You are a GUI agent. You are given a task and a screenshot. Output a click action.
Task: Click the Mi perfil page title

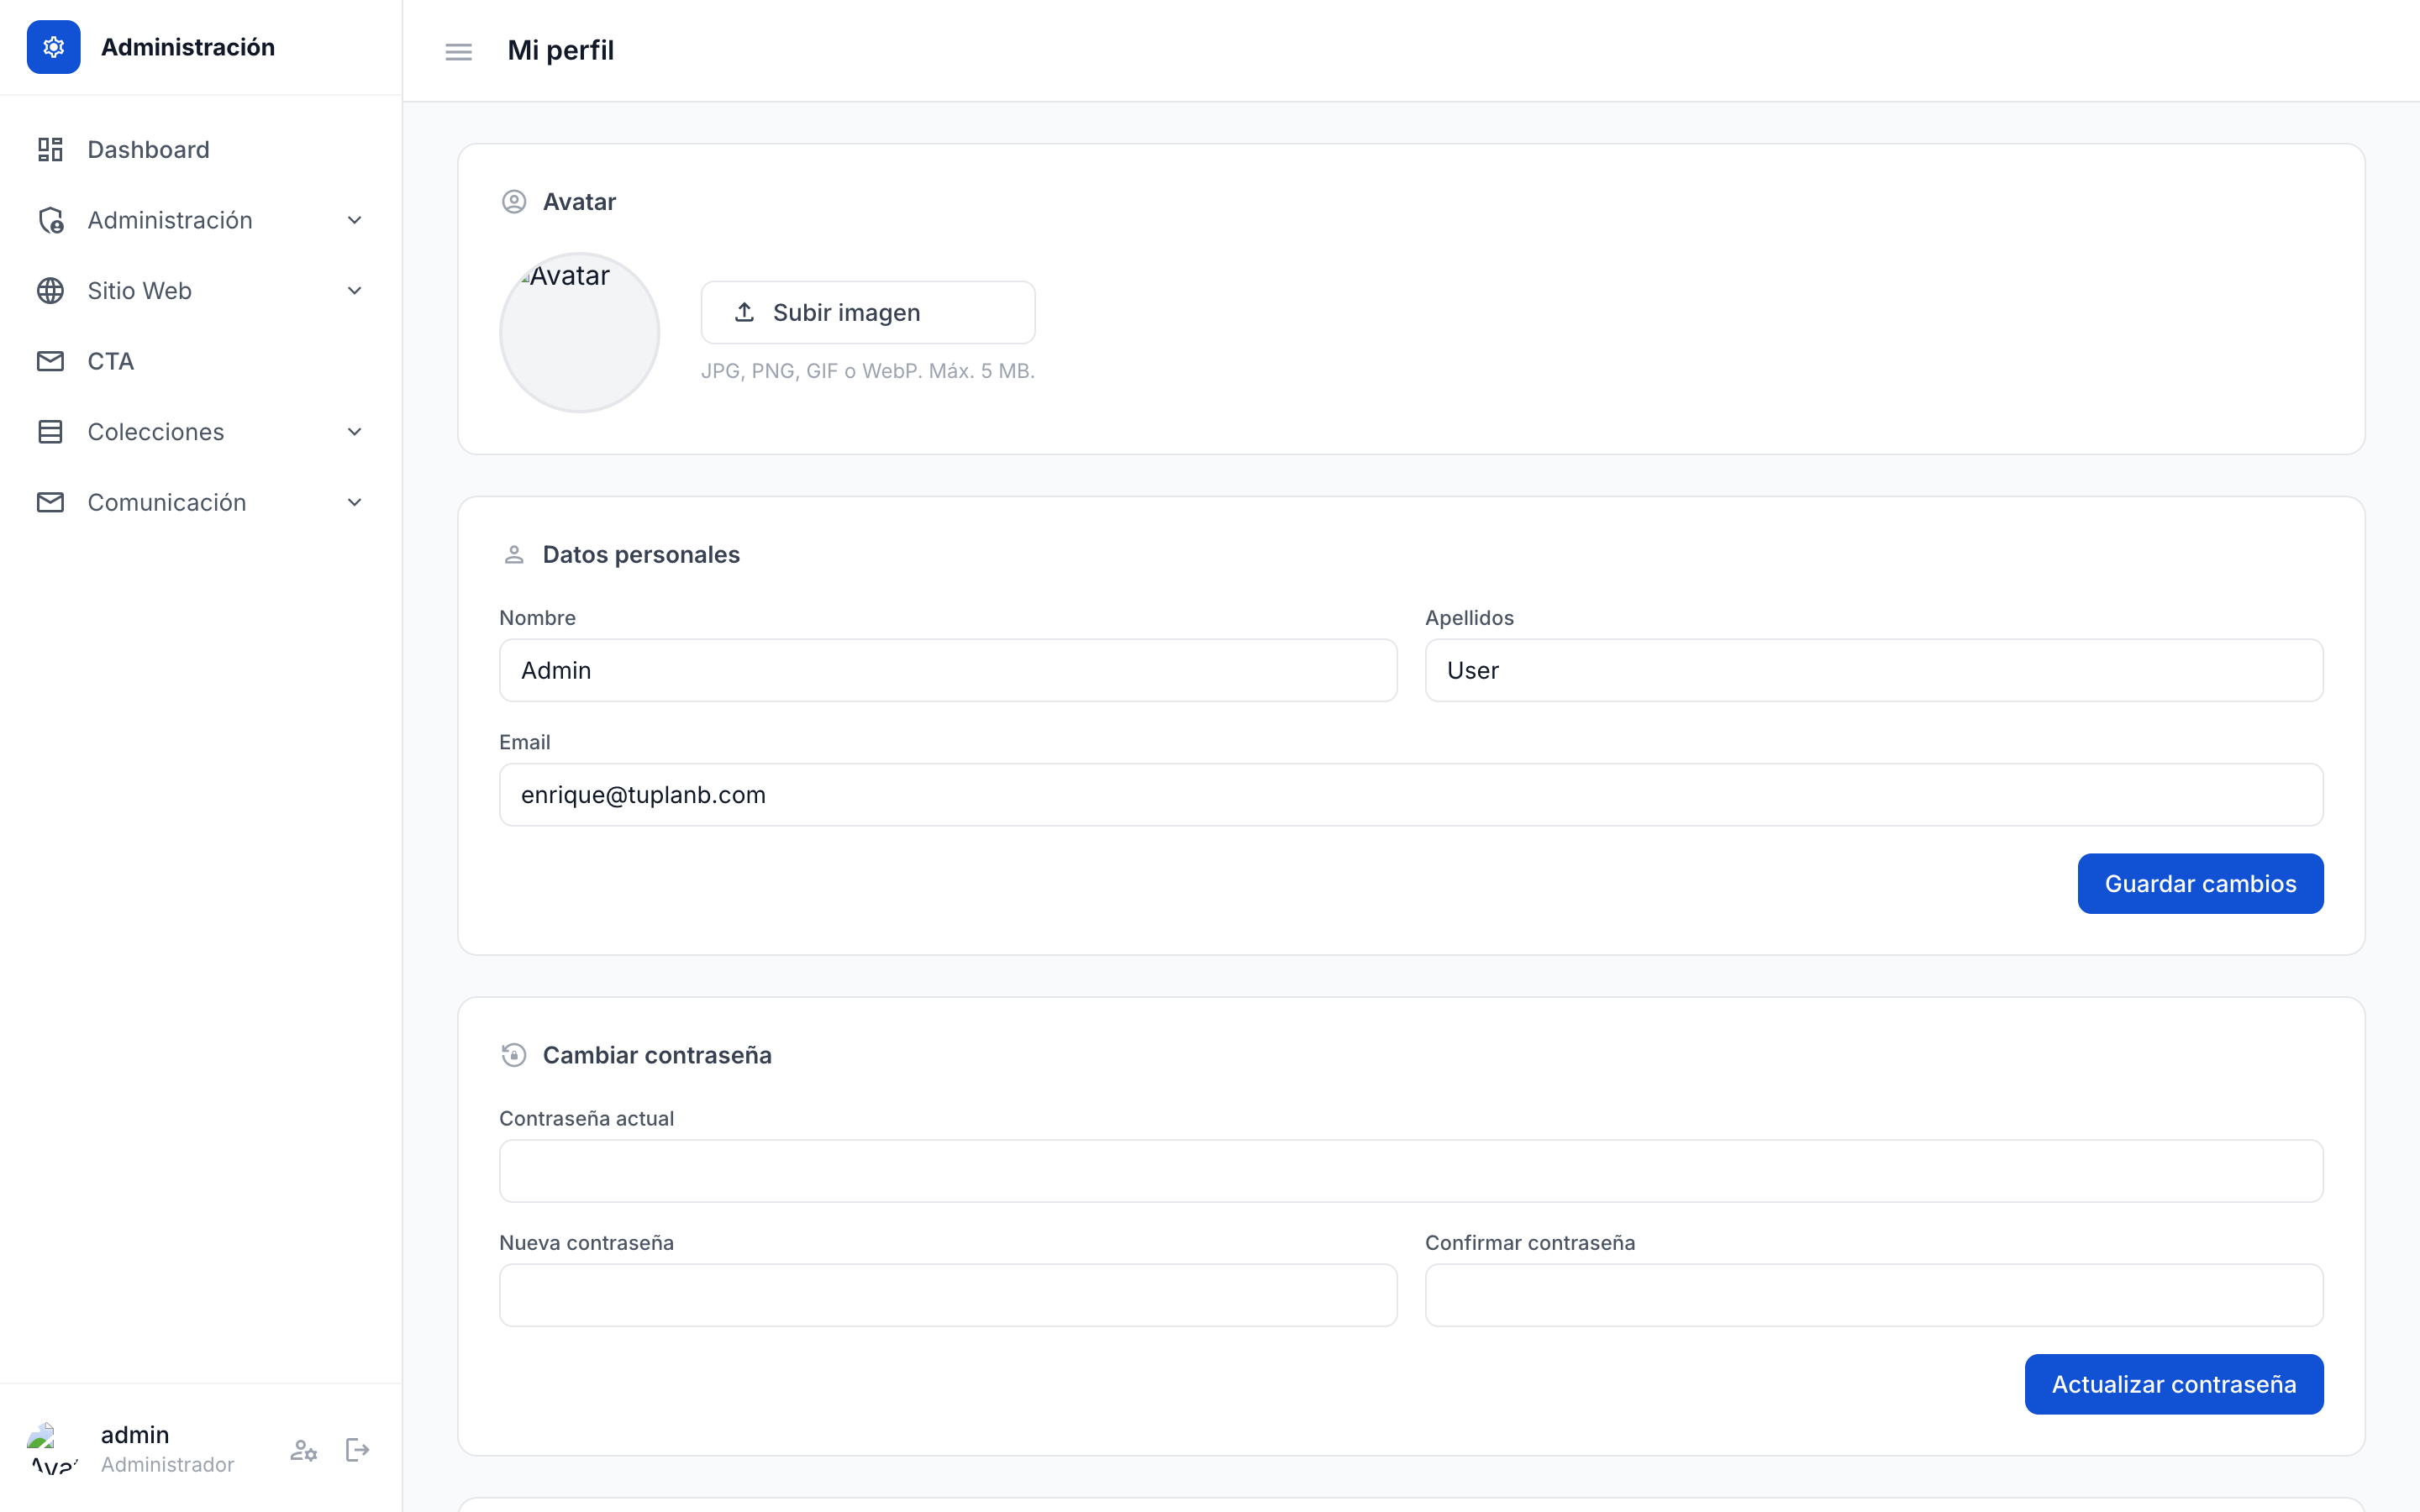(x=561, y=50)
